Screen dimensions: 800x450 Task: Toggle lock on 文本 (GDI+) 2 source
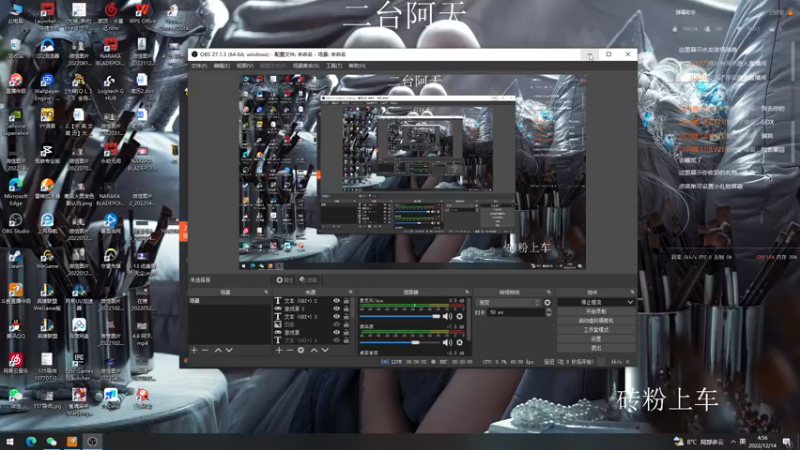(x=346, y=301)
